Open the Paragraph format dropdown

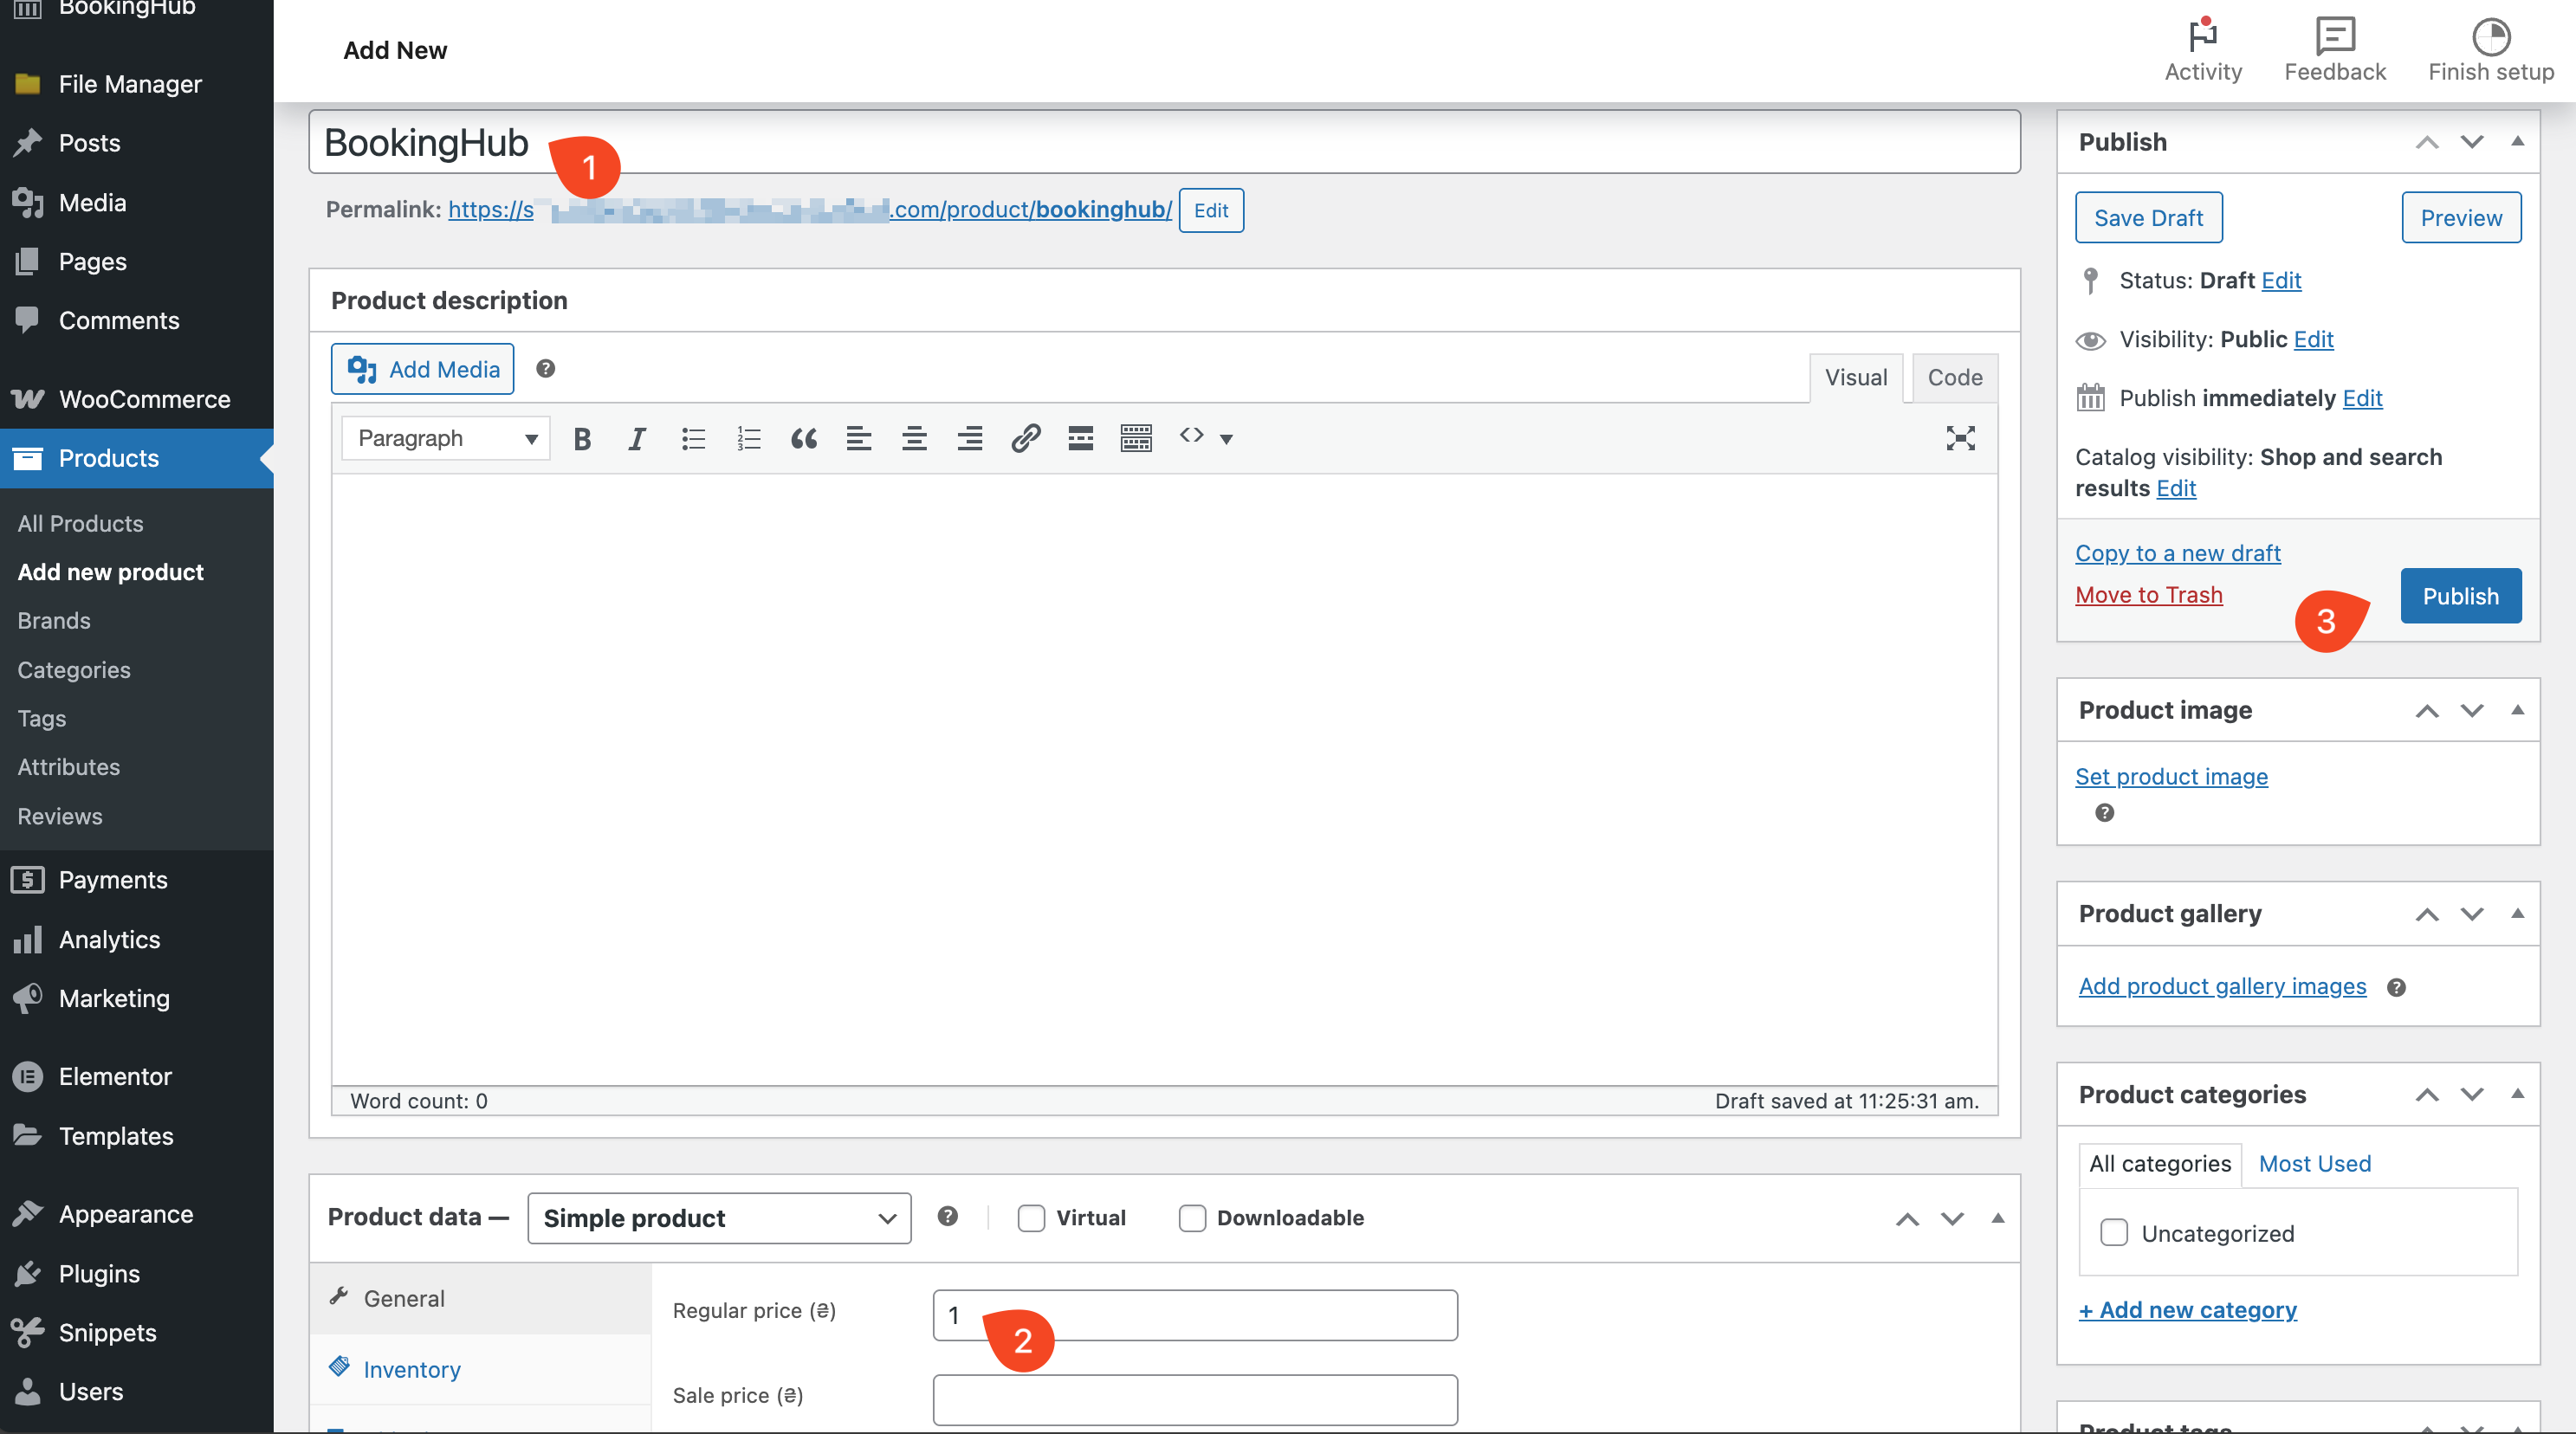[446, 438]
